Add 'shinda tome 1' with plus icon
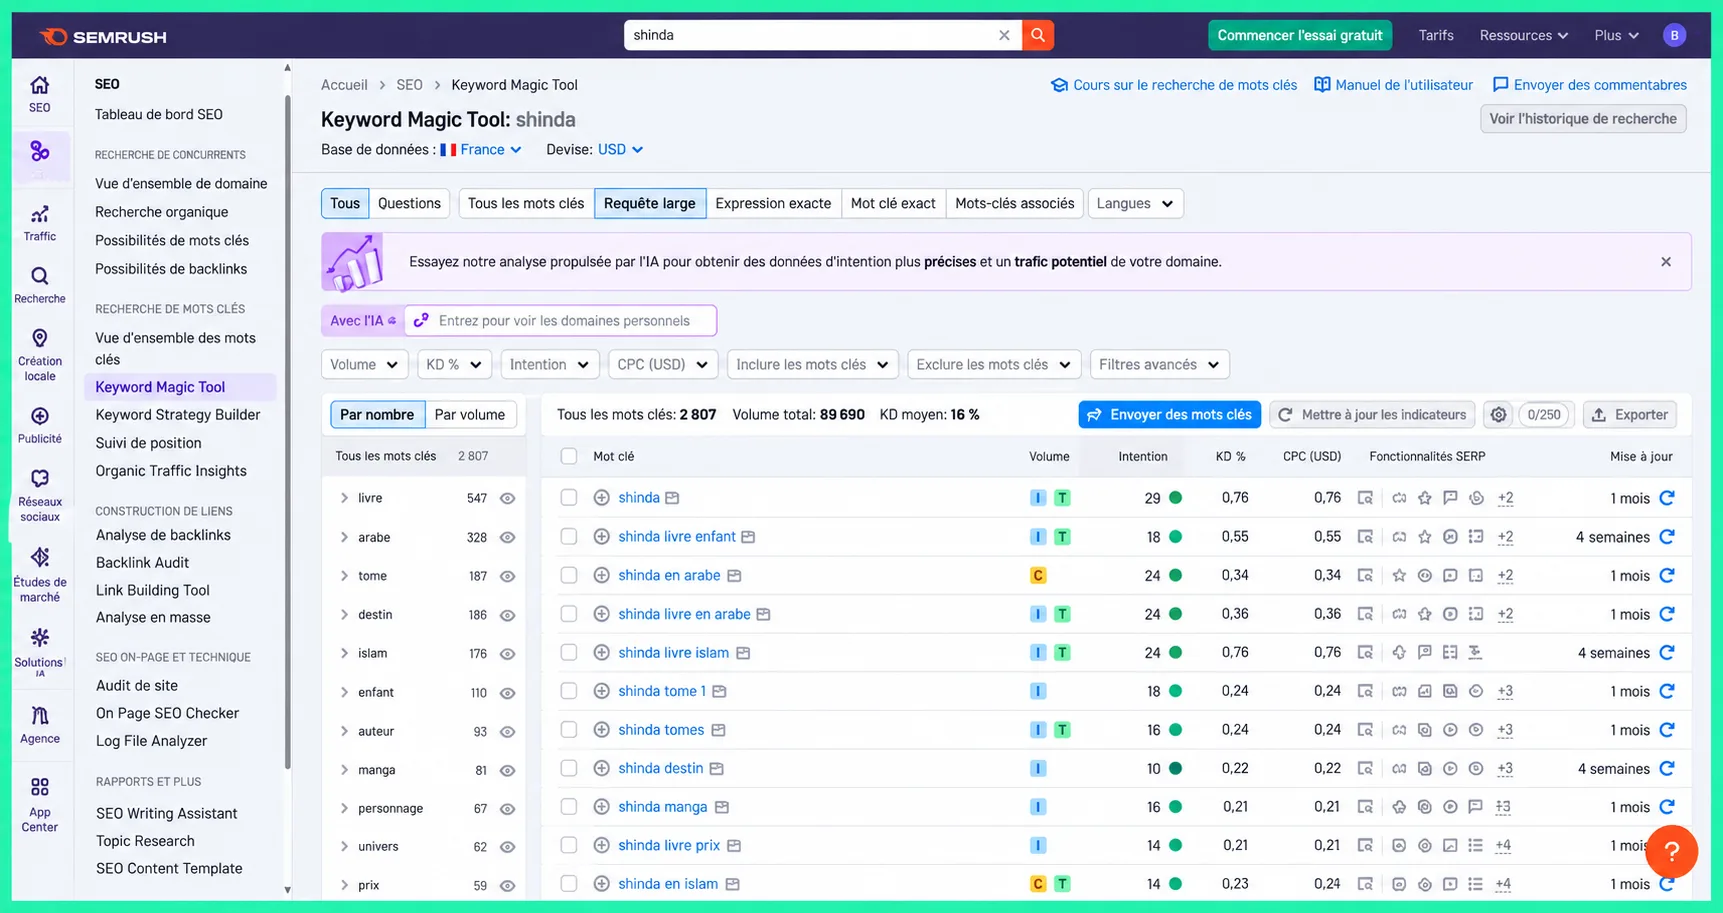This screenshot has width=1723, height=913. tap(601, 691)
